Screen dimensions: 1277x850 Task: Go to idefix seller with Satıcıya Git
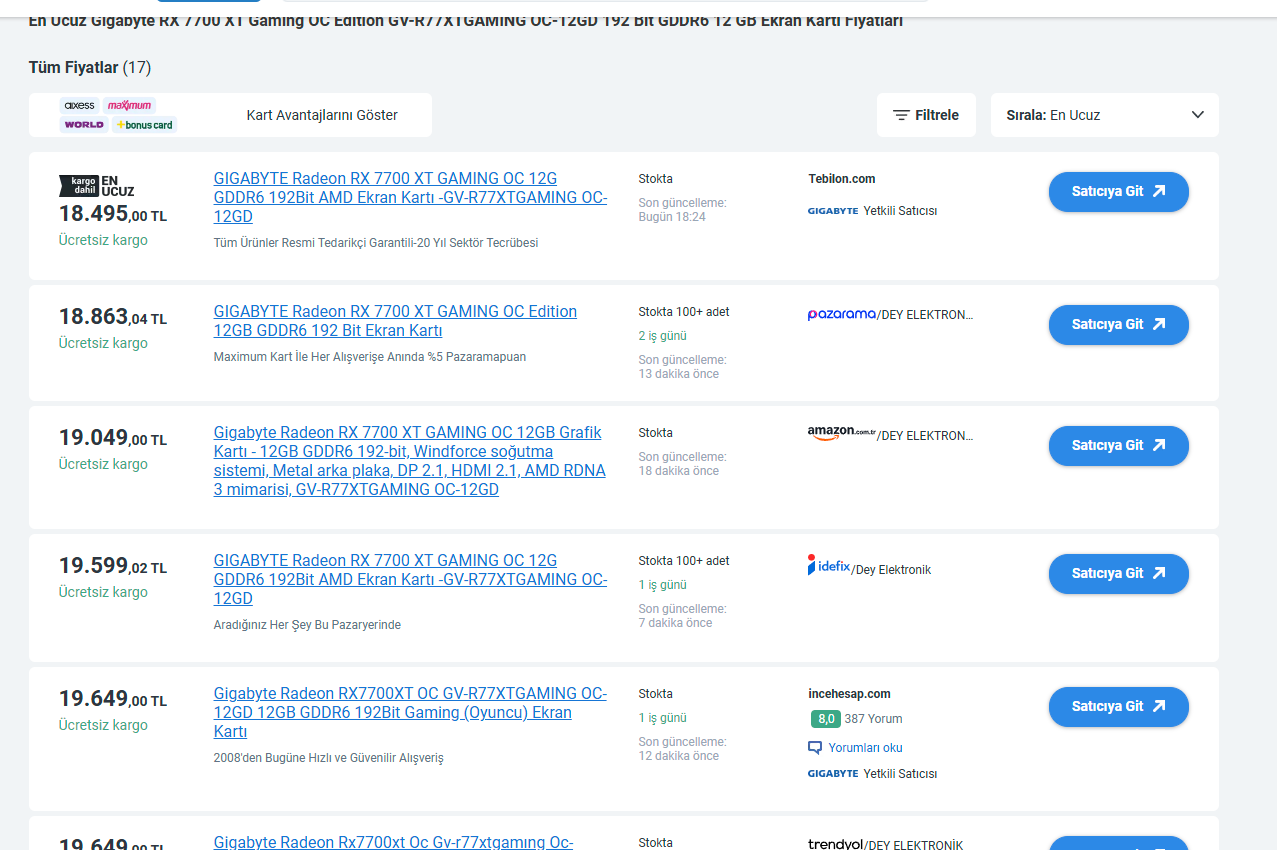(x=1119, y=574)
